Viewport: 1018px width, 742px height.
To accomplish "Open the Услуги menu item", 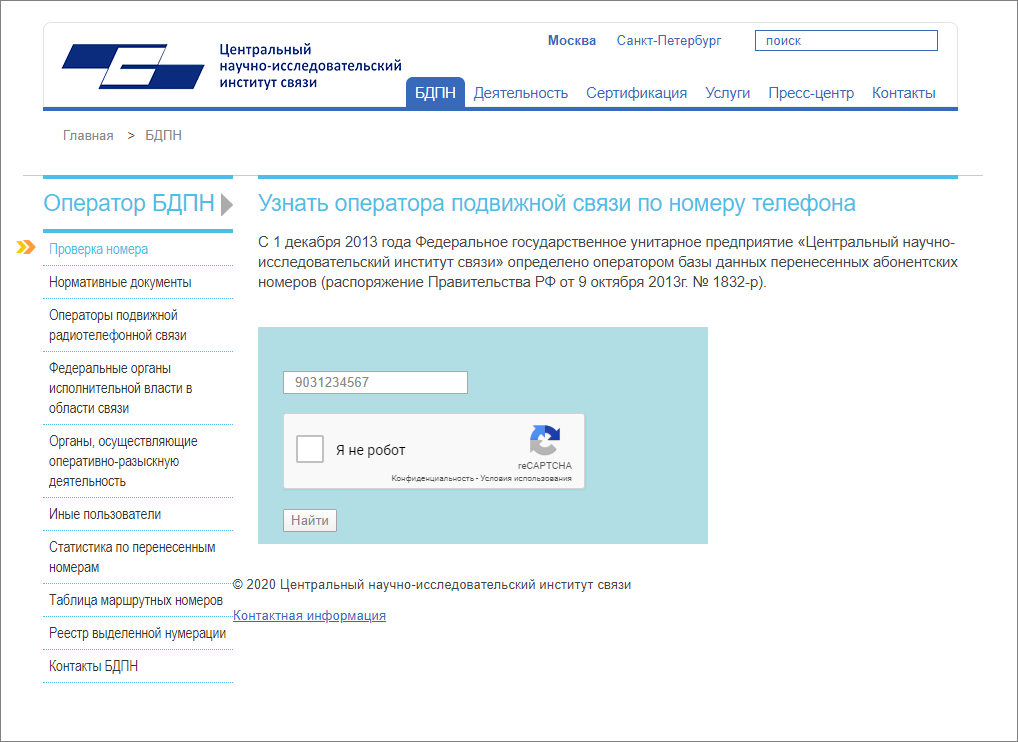I will coord(727,92).
